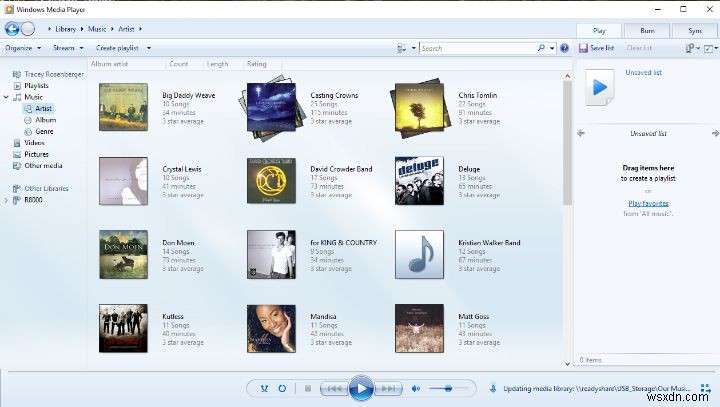The height and width of the screenshot is (407, 720).
Task: Click Clear list
Action: (639, 48)
